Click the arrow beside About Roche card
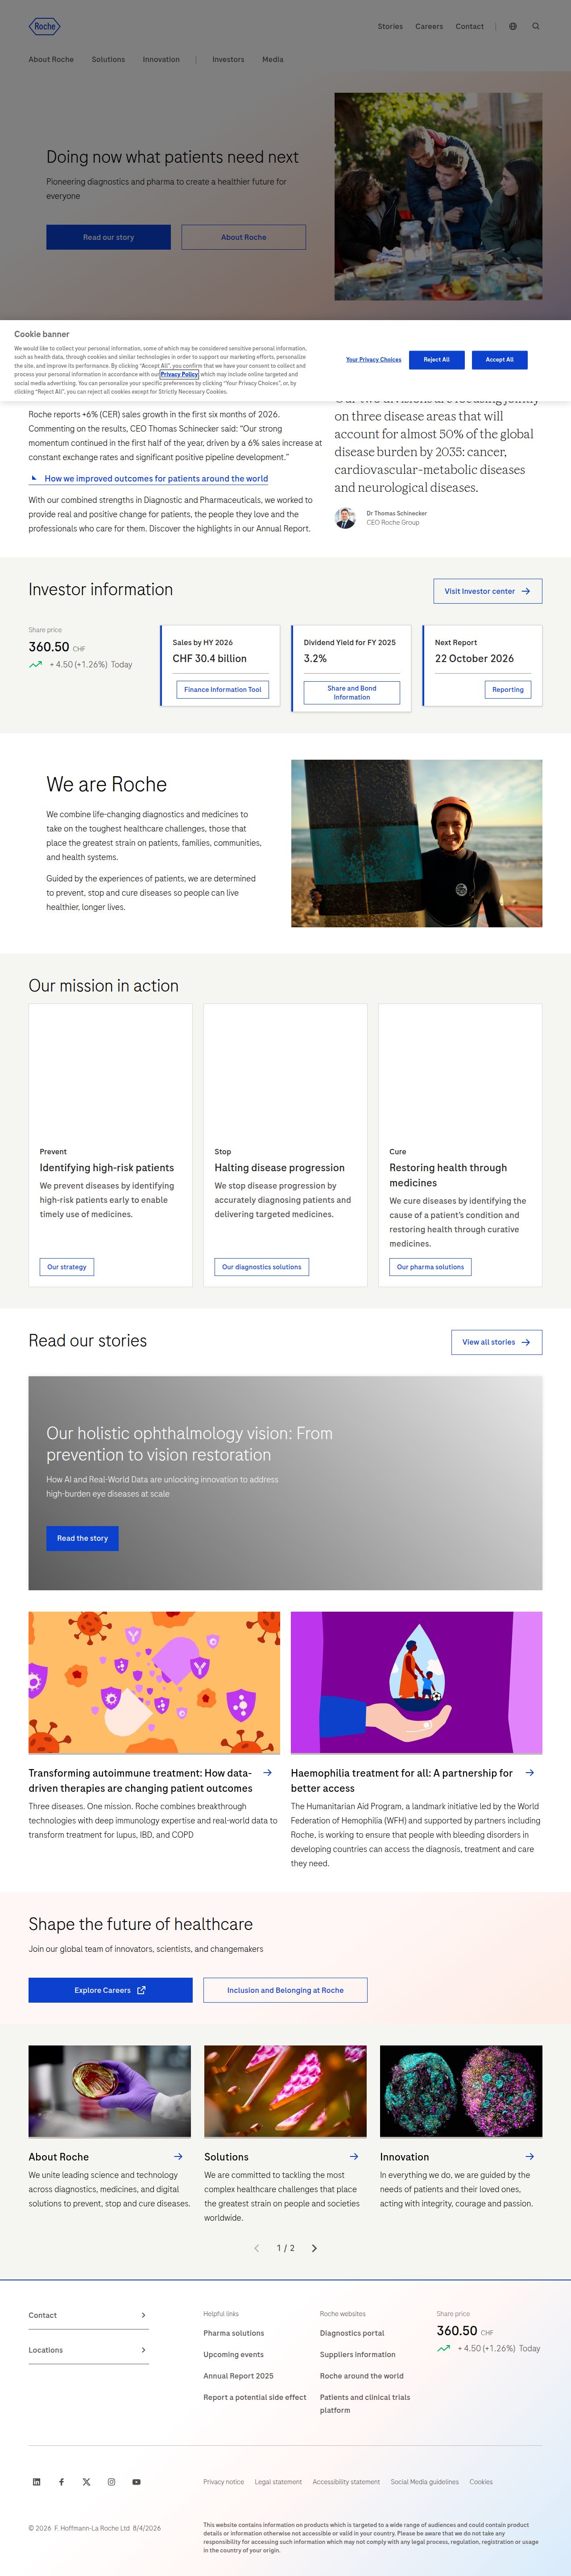The image size is (571, 2576). pos(178,2157)
